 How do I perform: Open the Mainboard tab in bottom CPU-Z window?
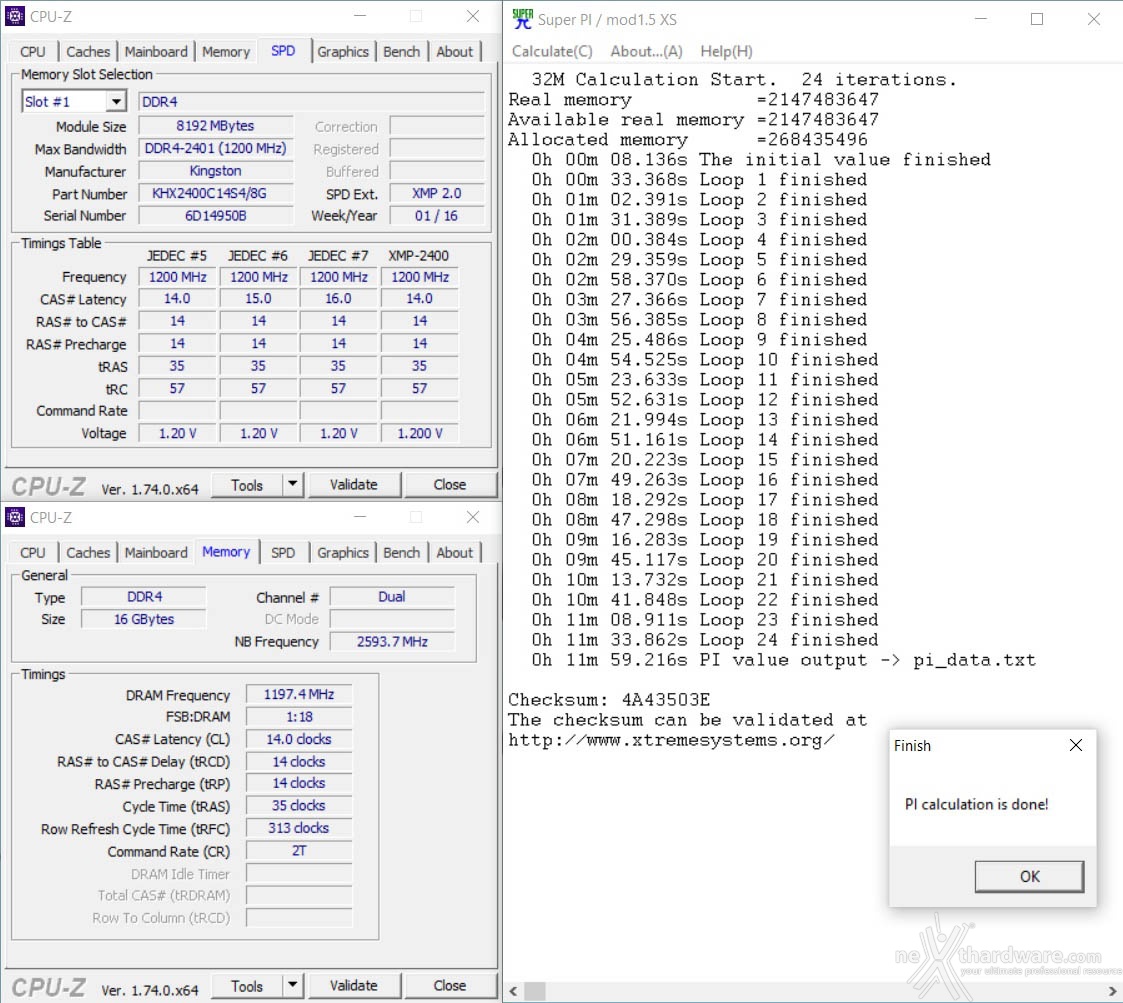click(x=156, y=552)
